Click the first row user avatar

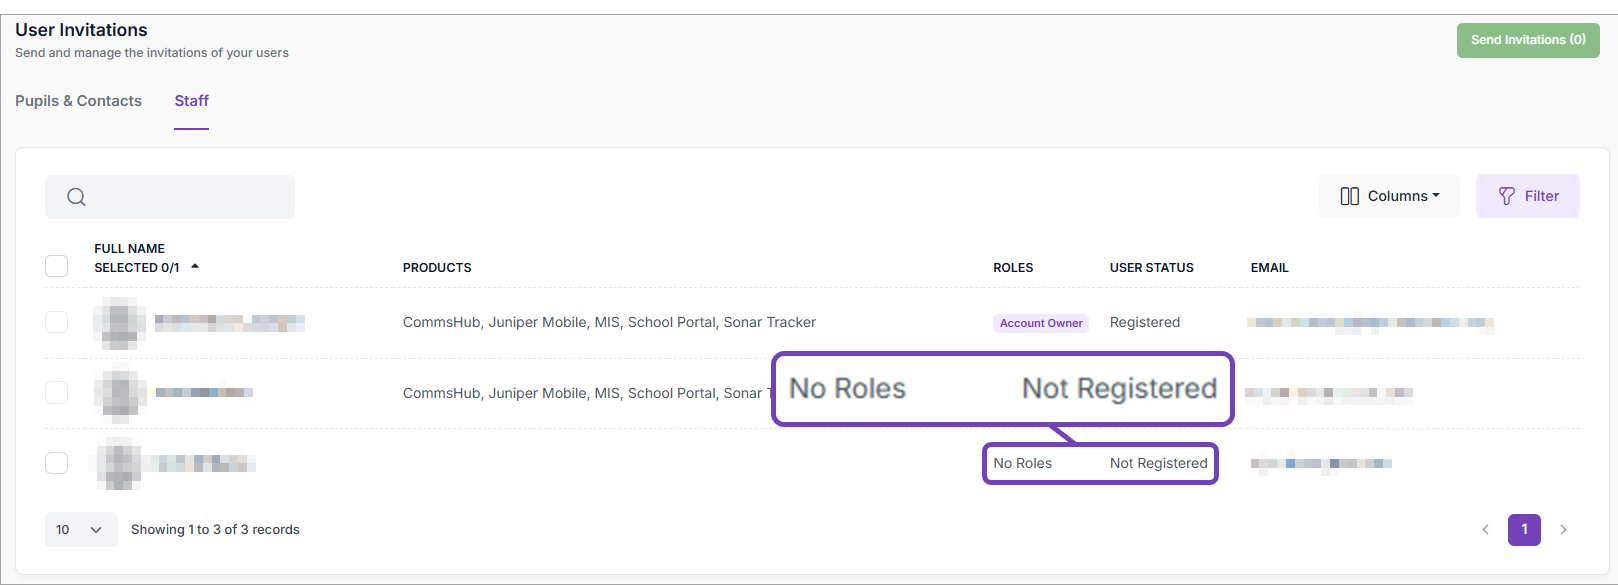(119, 323)
